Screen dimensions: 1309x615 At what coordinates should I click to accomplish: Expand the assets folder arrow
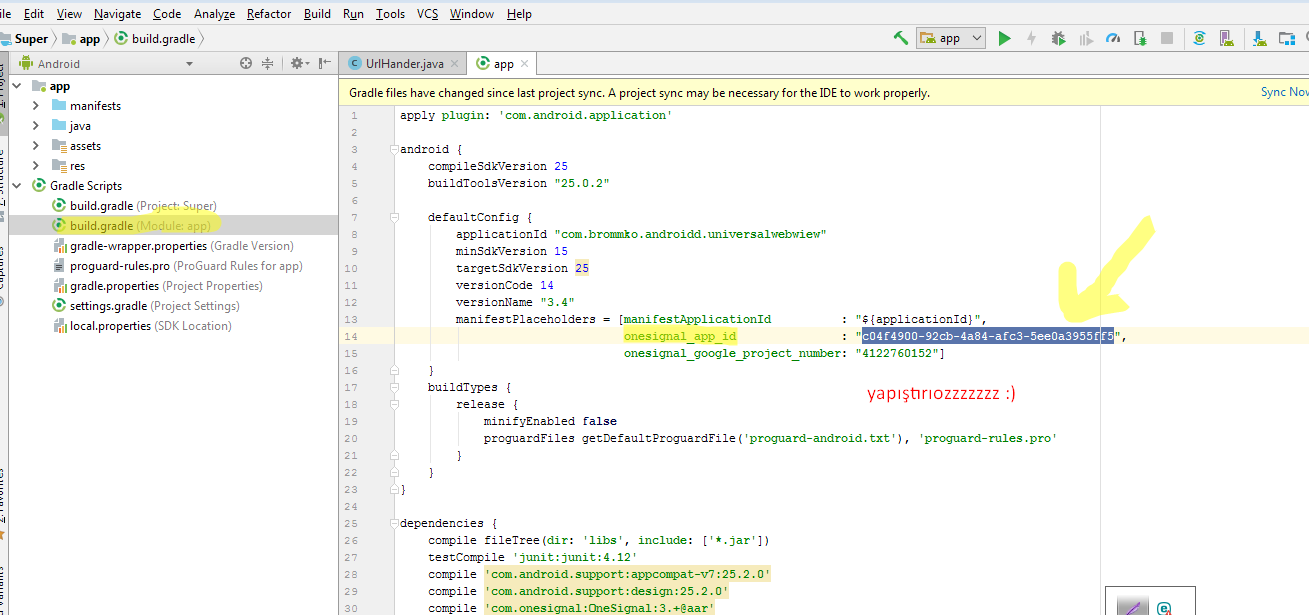click(36, 146)
